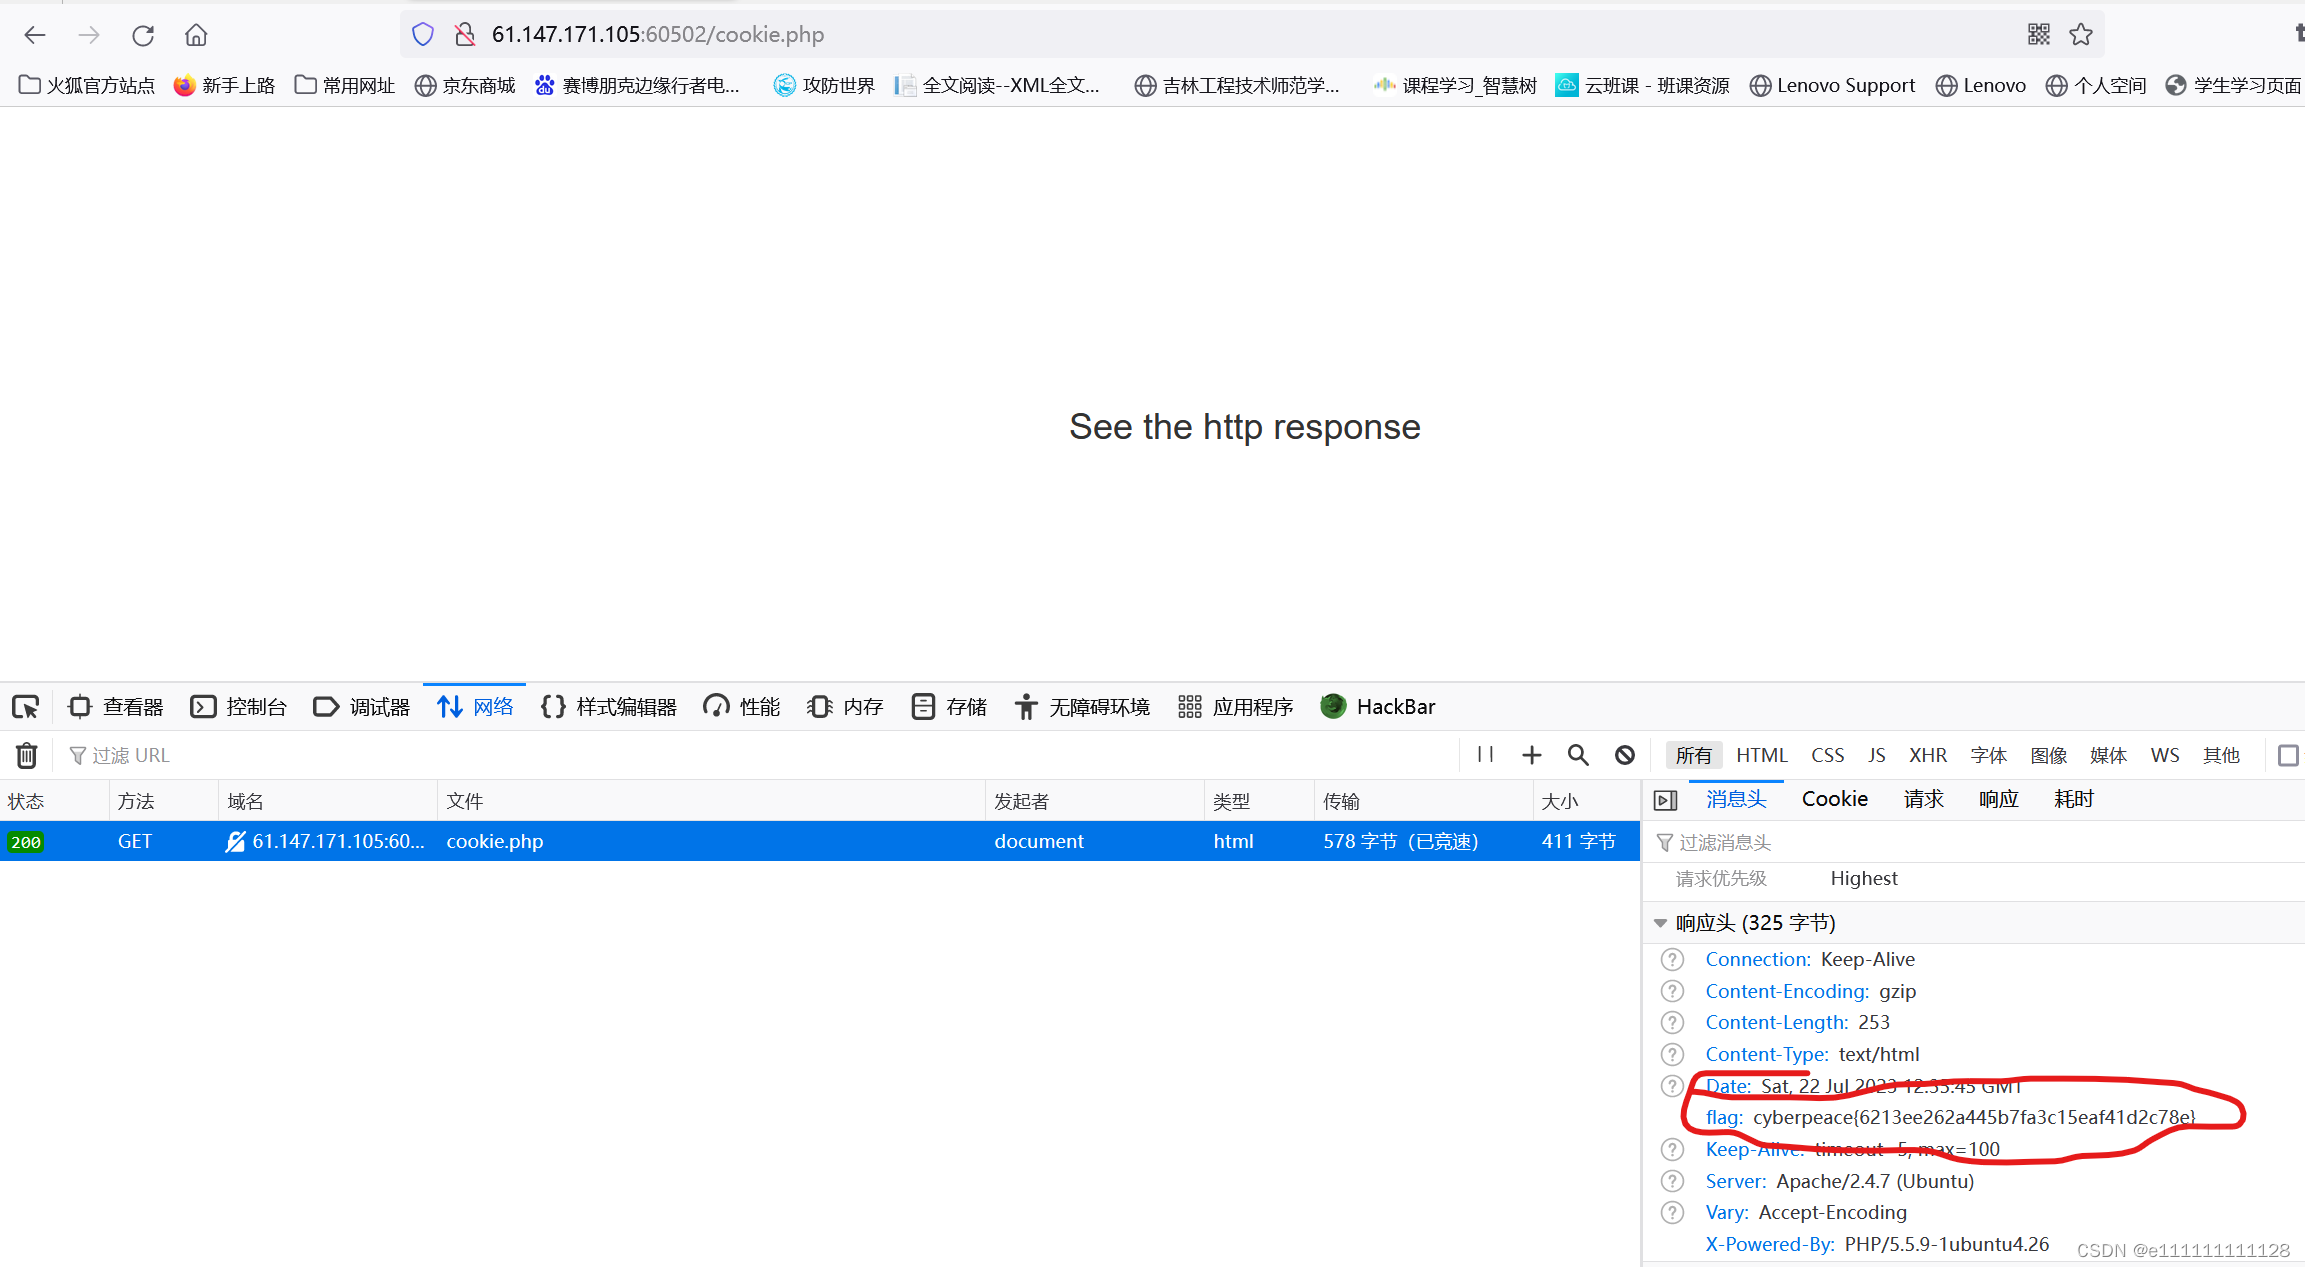Collapse the 响应头 response headers section

tap(1660, 922)
